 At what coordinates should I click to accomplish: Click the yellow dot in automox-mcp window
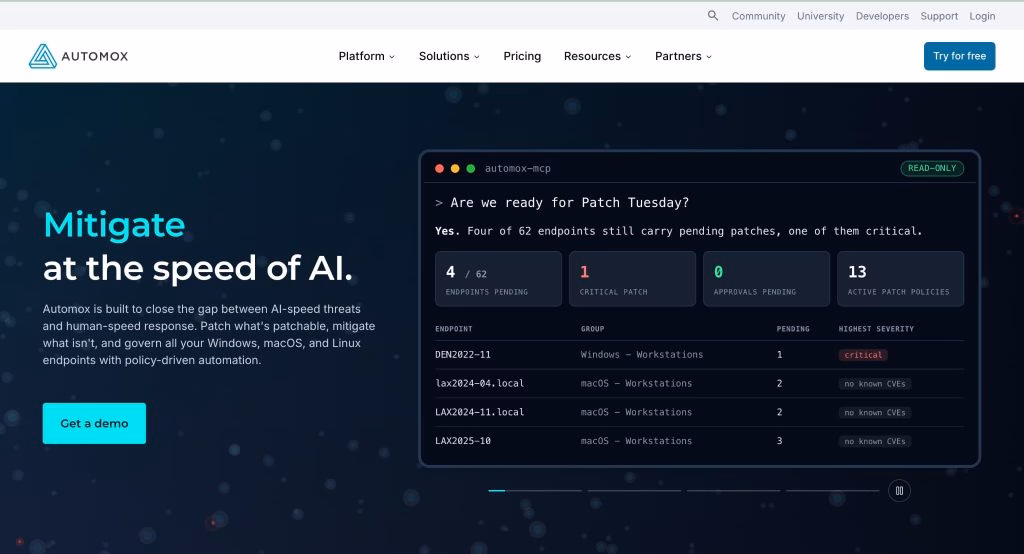point(455,169)
